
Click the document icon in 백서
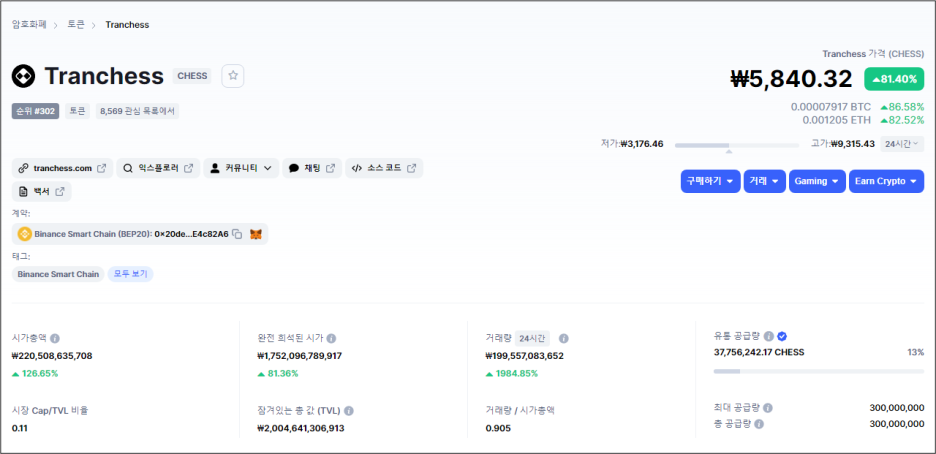click(x=23, y=192)
